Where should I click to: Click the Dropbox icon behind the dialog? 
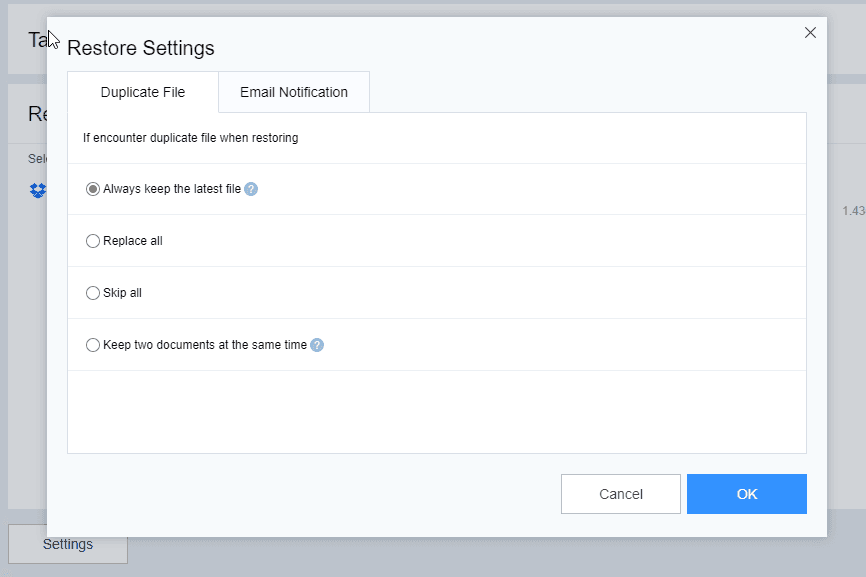pyautogui.click(x=38, y=191)
